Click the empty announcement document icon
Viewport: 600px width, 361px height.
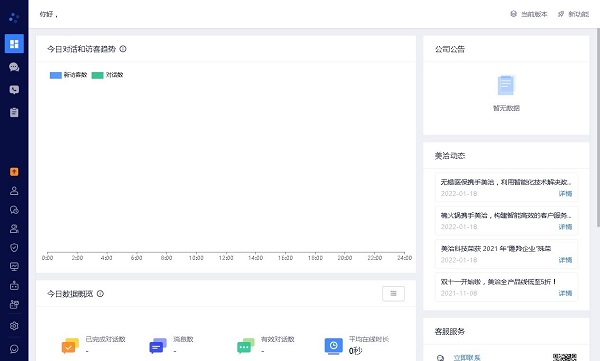coord(506,85)
